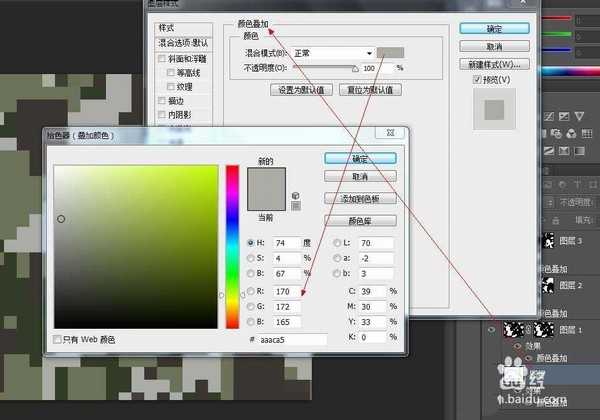This screenshot has width=600, height=420.
Task: Click the web-safe color cube warning icon
Action: 295,196
